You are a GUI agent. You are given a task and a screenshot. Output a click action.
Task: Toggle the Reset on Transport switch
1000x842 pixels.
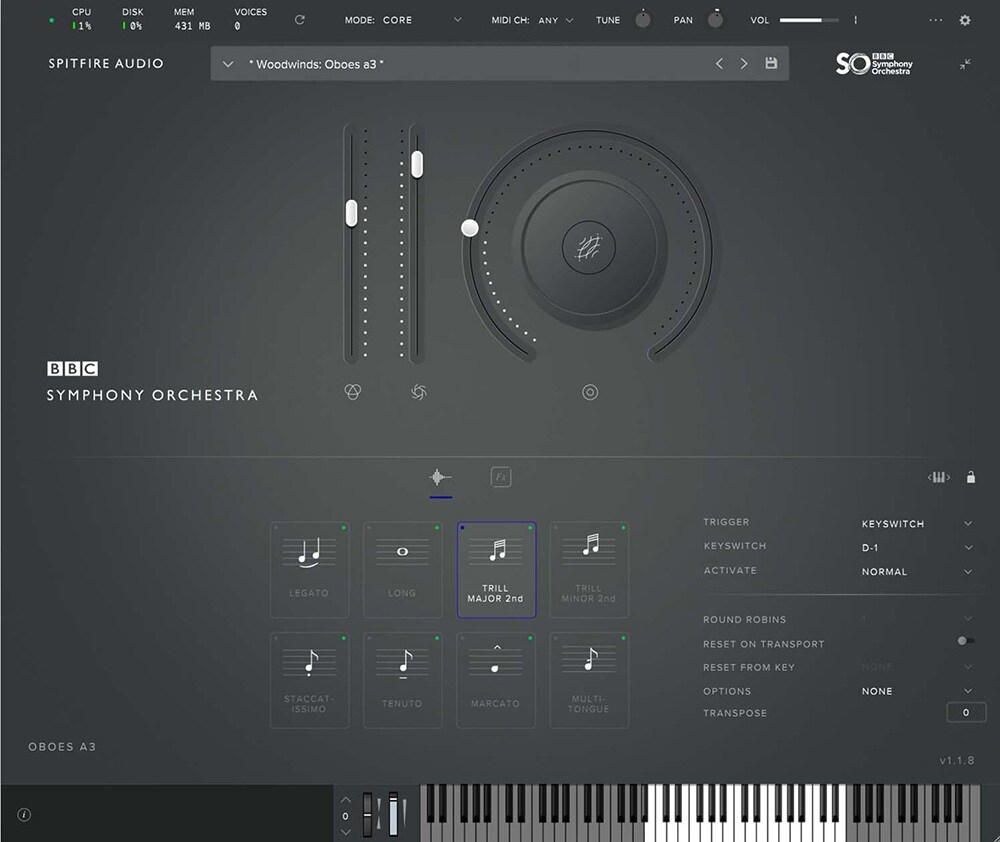(966, 641)
